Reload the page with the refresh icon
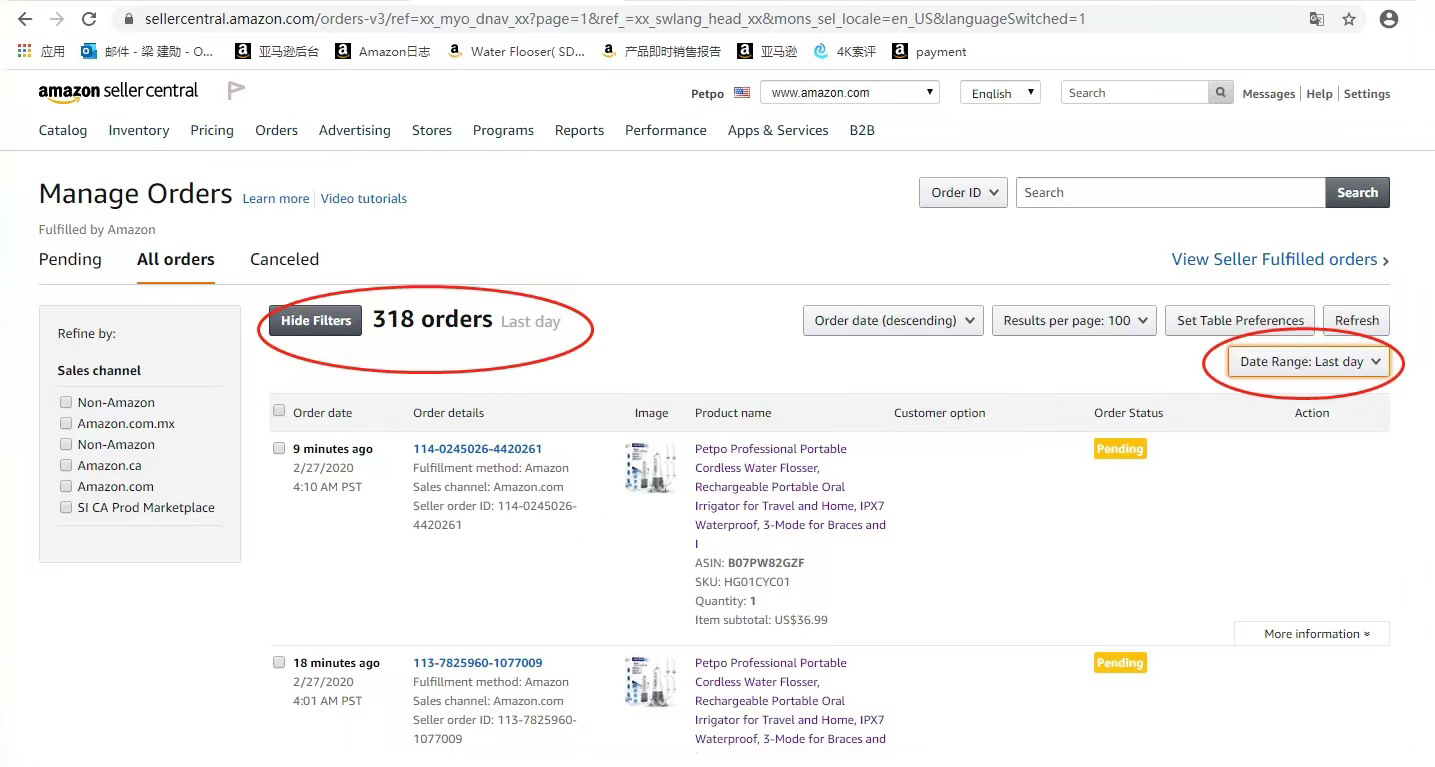This screenshot has width=1435, height=767. [x=89, y=19]
